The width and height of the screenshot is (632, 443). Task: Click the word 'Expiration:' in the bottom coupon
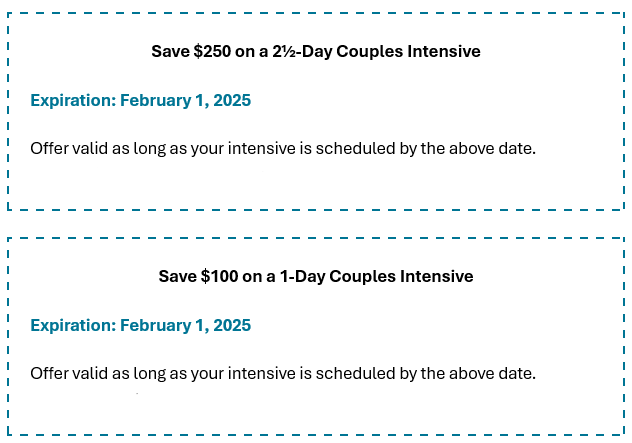click(73, 325)
